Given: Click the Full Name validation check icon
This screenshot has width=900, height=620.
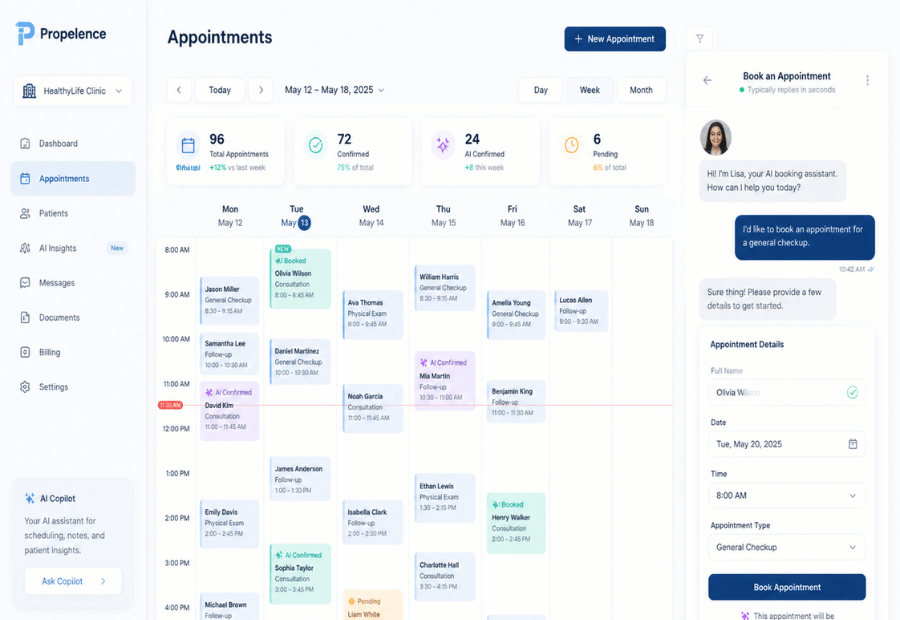Looking at the screenshot, I should [852, 393].
